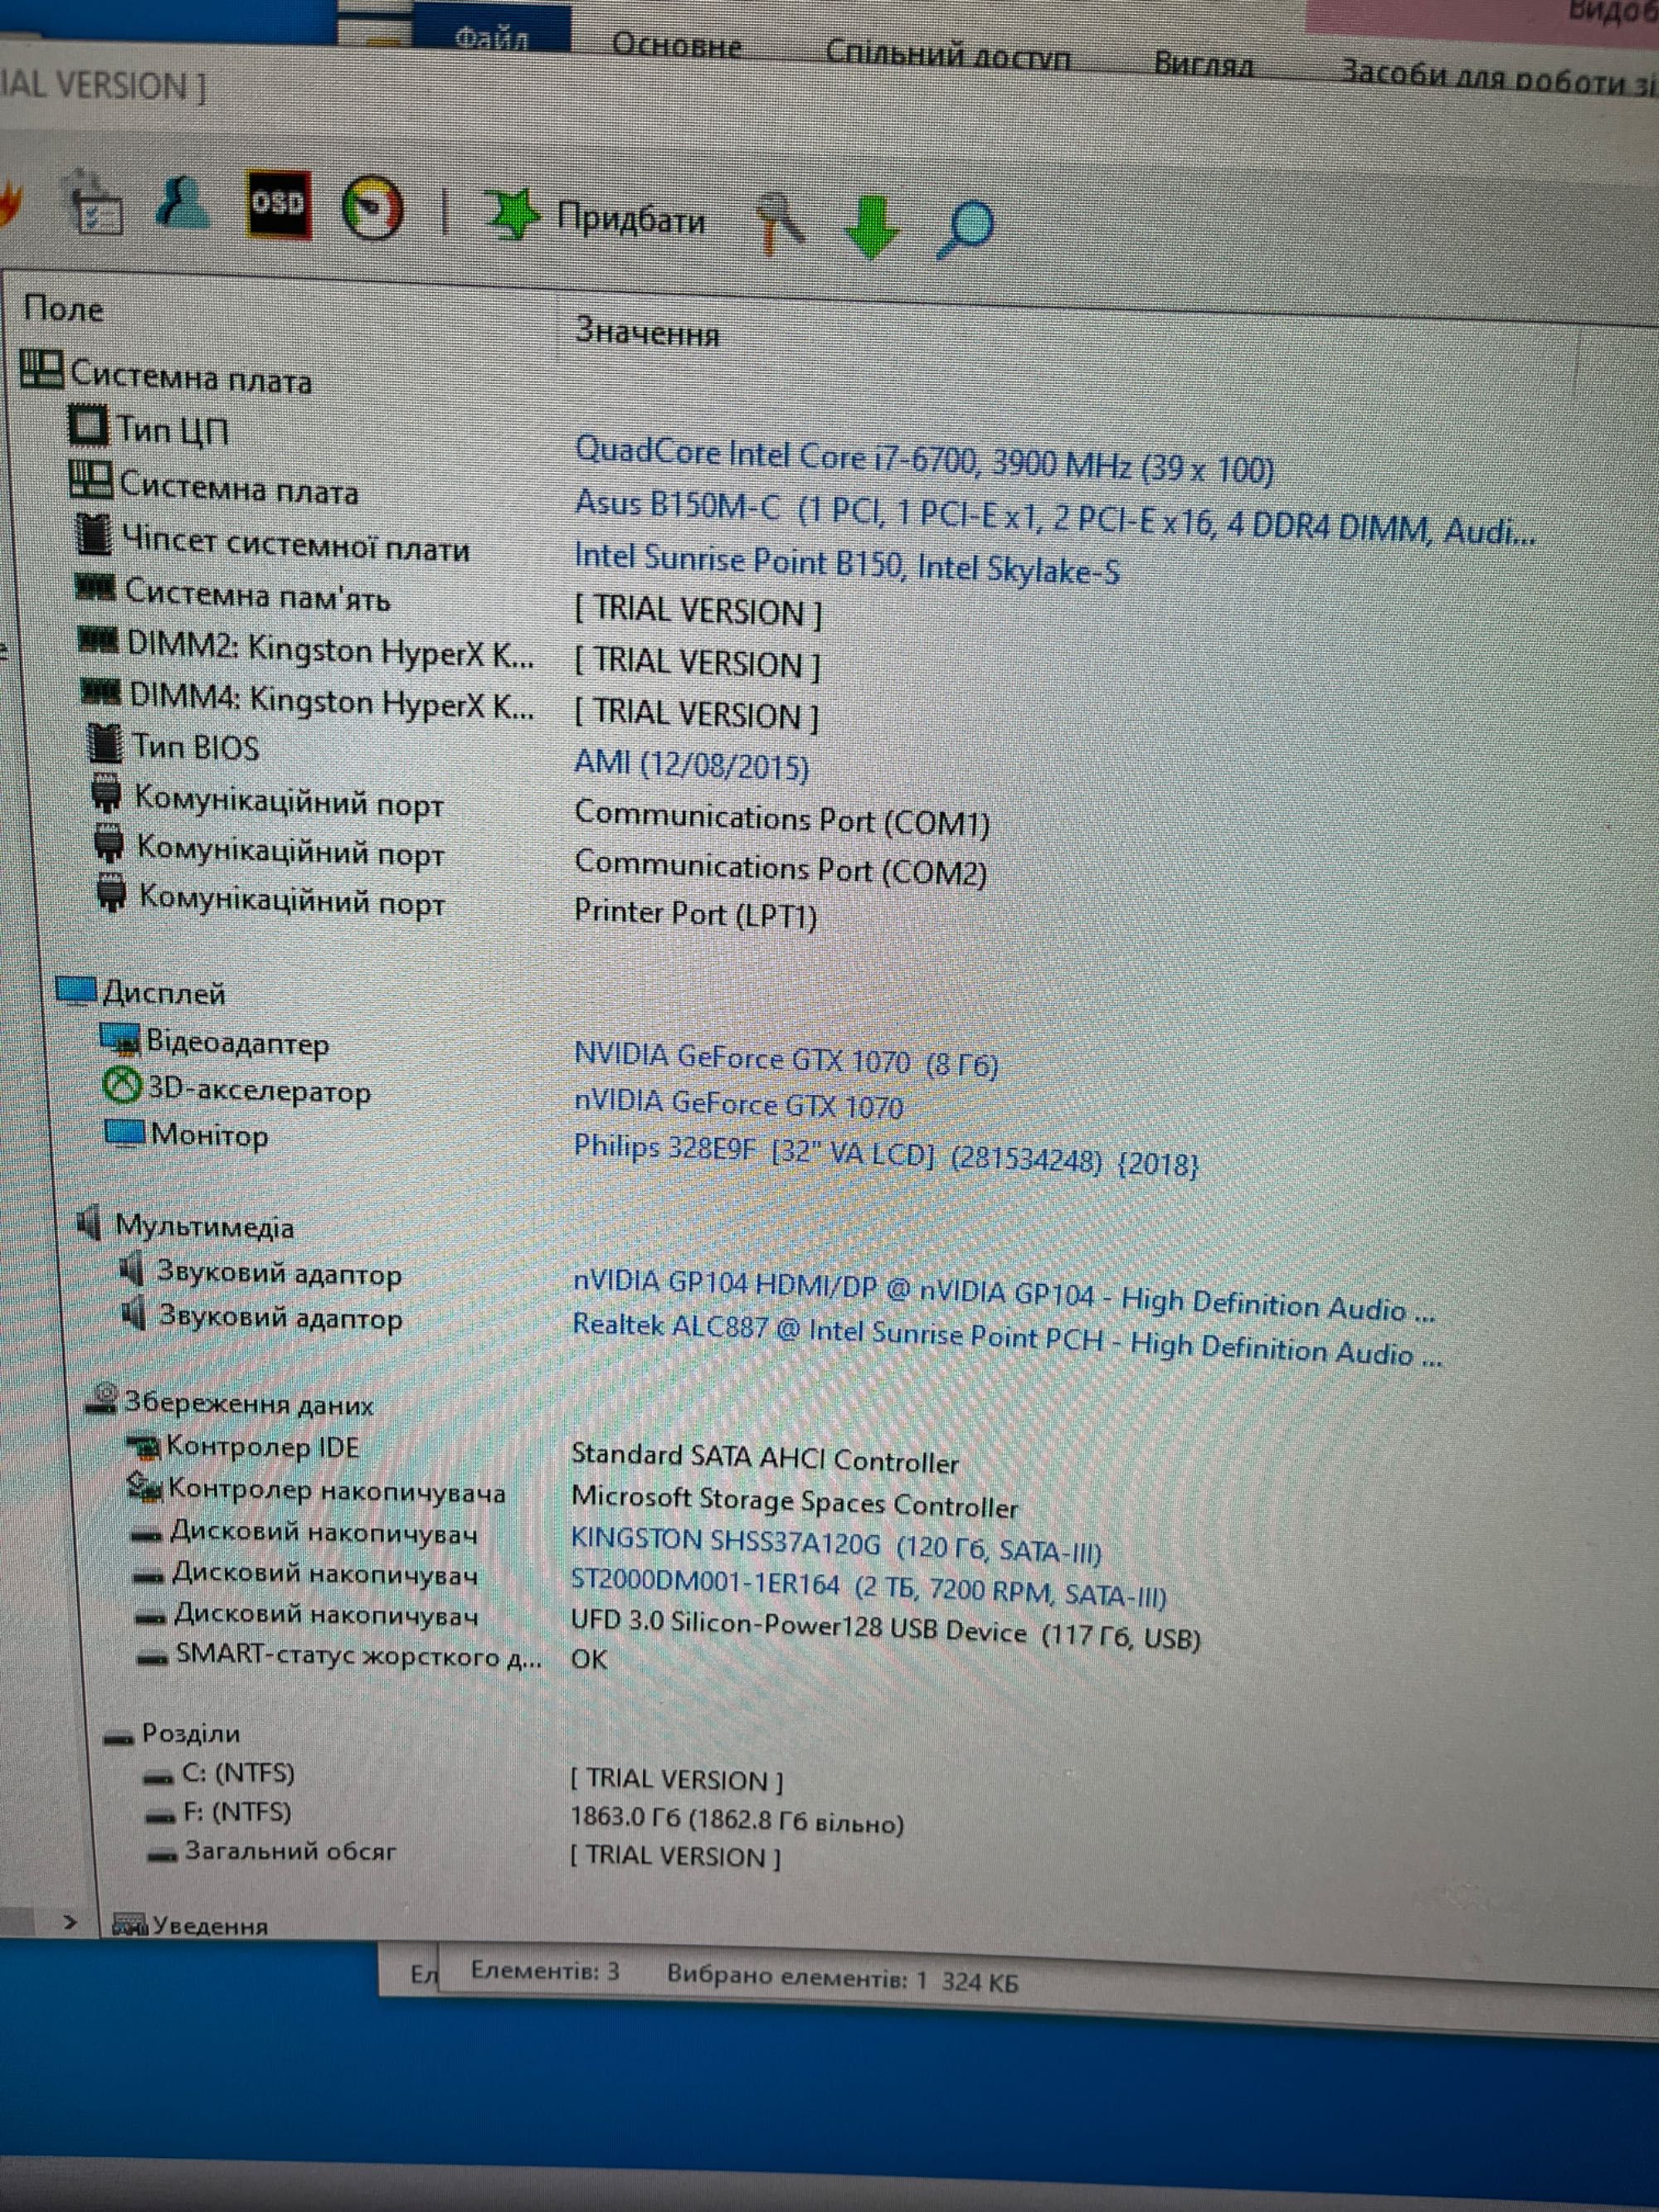1659x2212 pixels.
Task: Click the Відеоадаптер icon
Action: [120, 1040]
